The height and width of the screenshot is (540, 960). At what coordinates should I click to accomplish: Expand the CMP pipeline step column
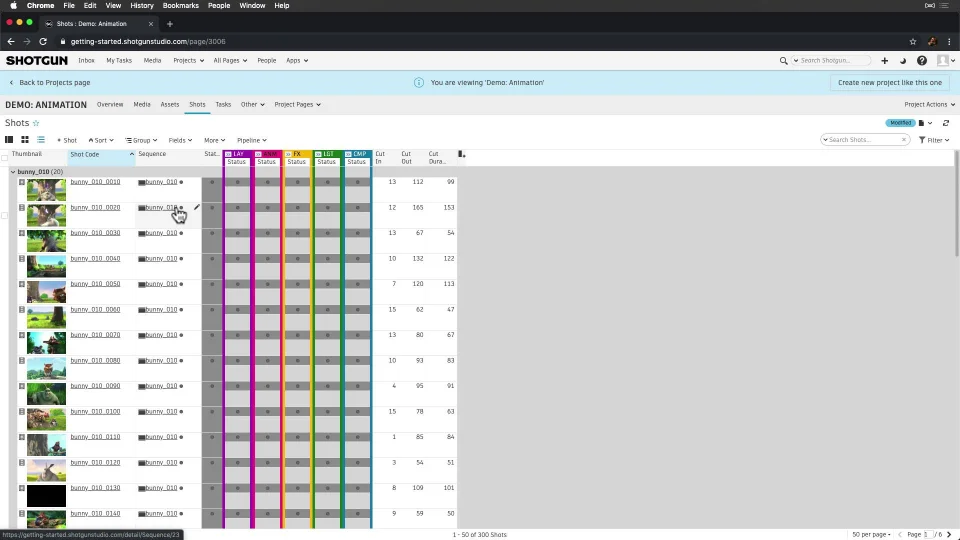348,154
